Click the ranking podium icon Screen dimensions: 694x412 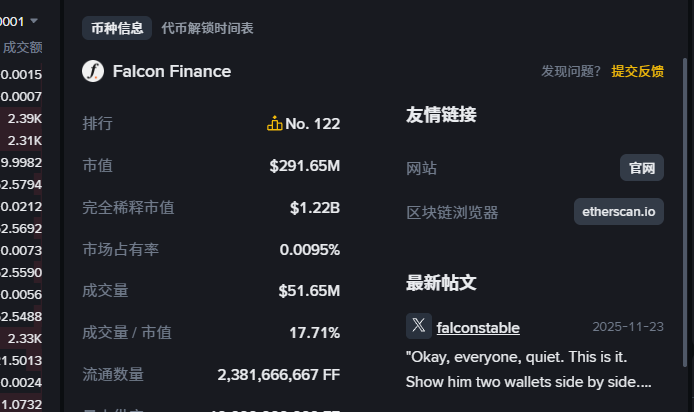tap(275, 124)
